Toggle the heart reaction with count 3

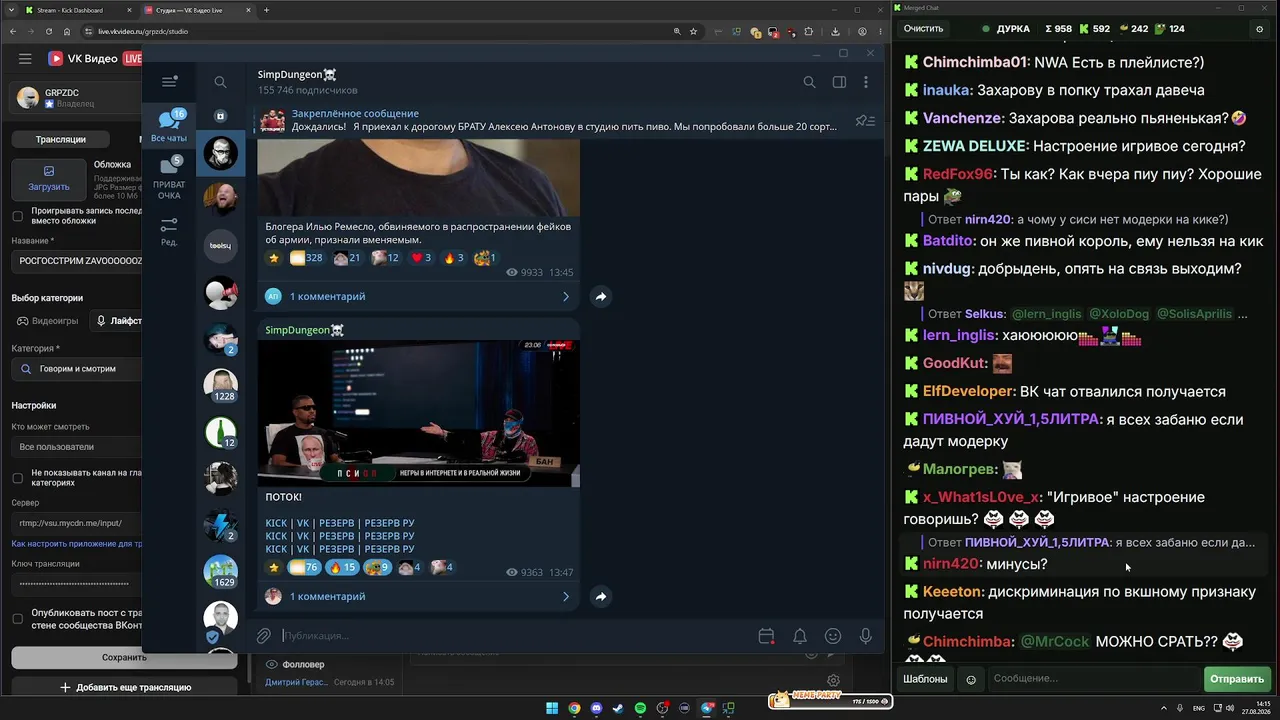[421, 258]
